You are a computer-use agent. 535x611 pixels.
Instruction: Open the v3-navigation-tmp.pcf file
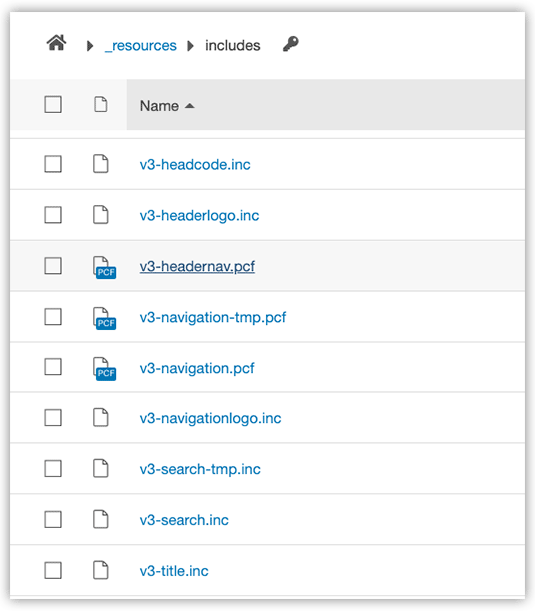213,318
